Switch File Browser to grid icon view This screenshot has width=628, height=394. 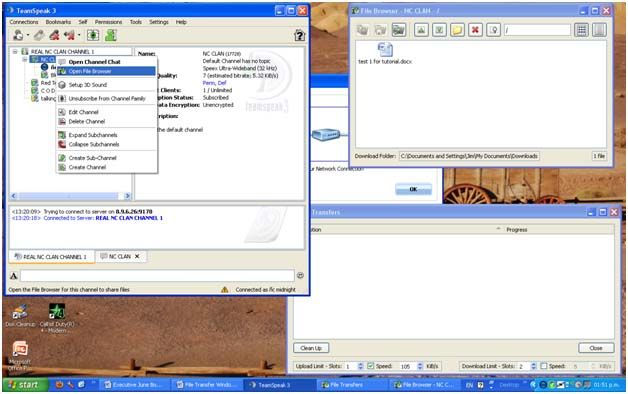pos(582,30)
